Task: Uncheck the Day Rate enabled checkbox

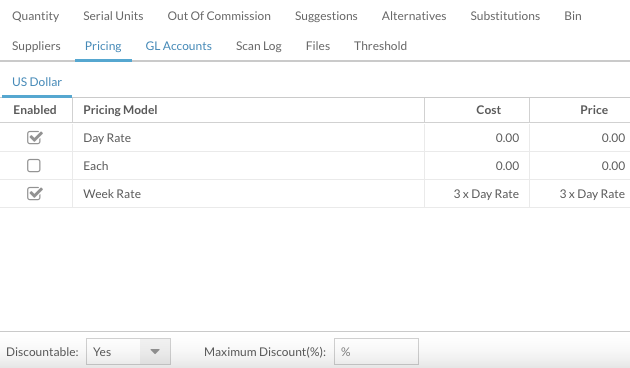Action: (x=34, y=137)
